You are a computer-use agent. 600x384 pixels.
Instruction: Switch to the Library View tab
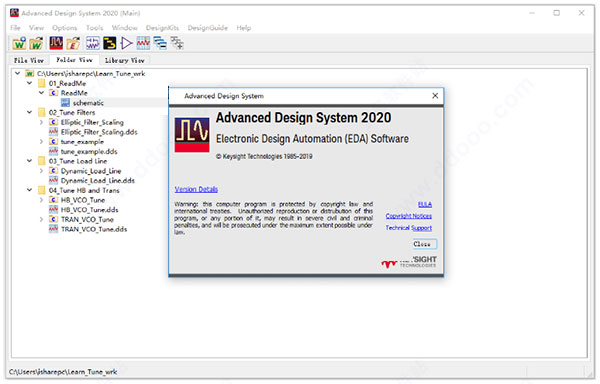click(125, 60)
